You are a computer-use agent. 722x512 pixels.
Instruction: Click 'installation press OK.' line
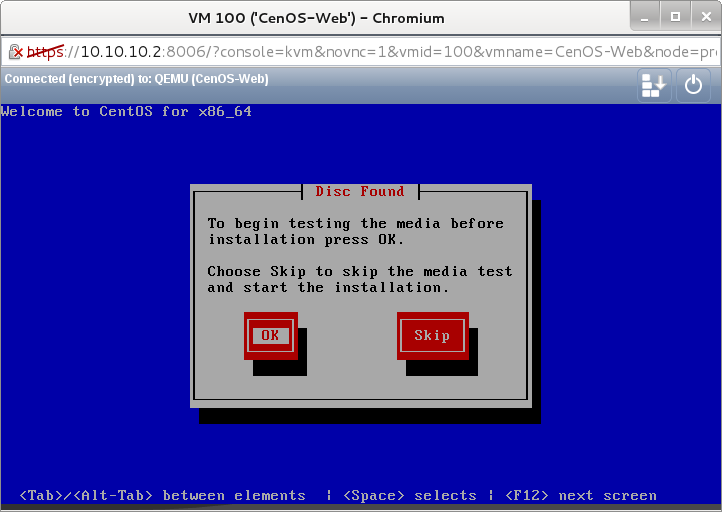point(306,239)
